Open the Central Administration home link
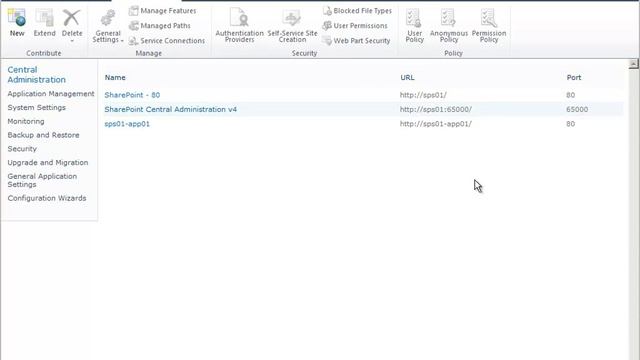Screen dimensions: 640x360 point(36,75)
